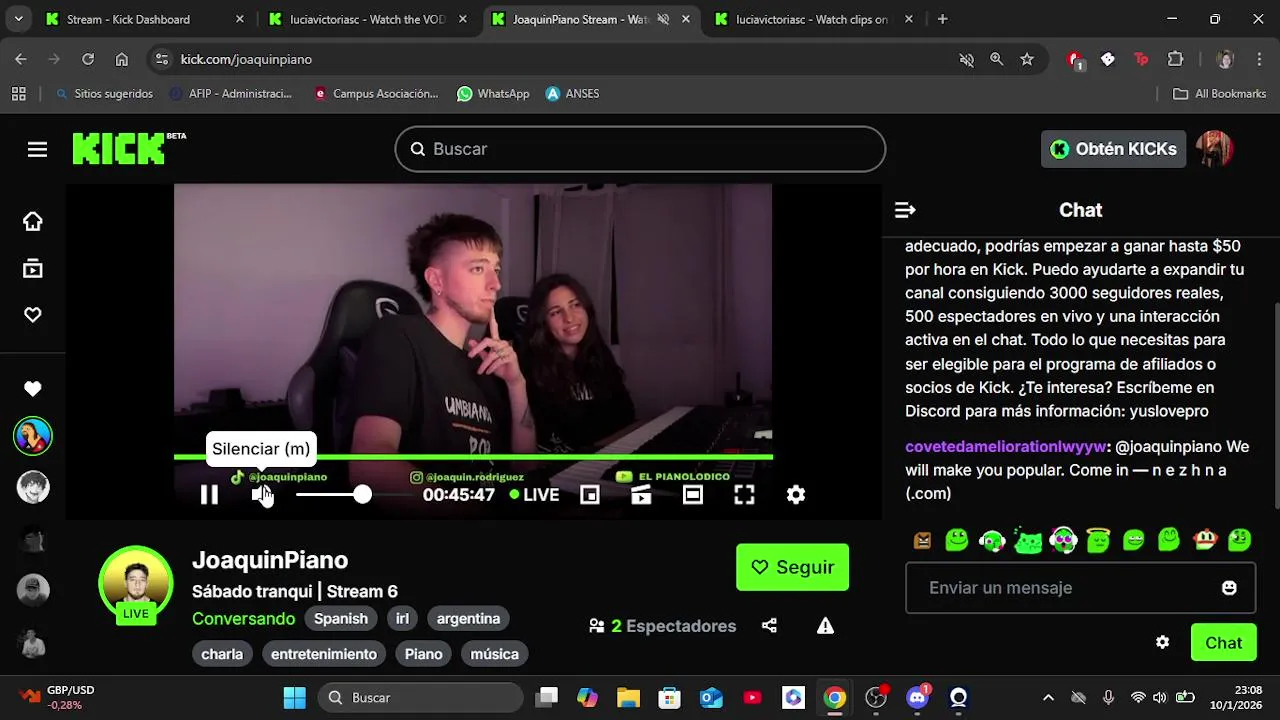The height and width of the screenshot is (720, 1280).
Task: Select the Piano tag
Action: (424, 654)
